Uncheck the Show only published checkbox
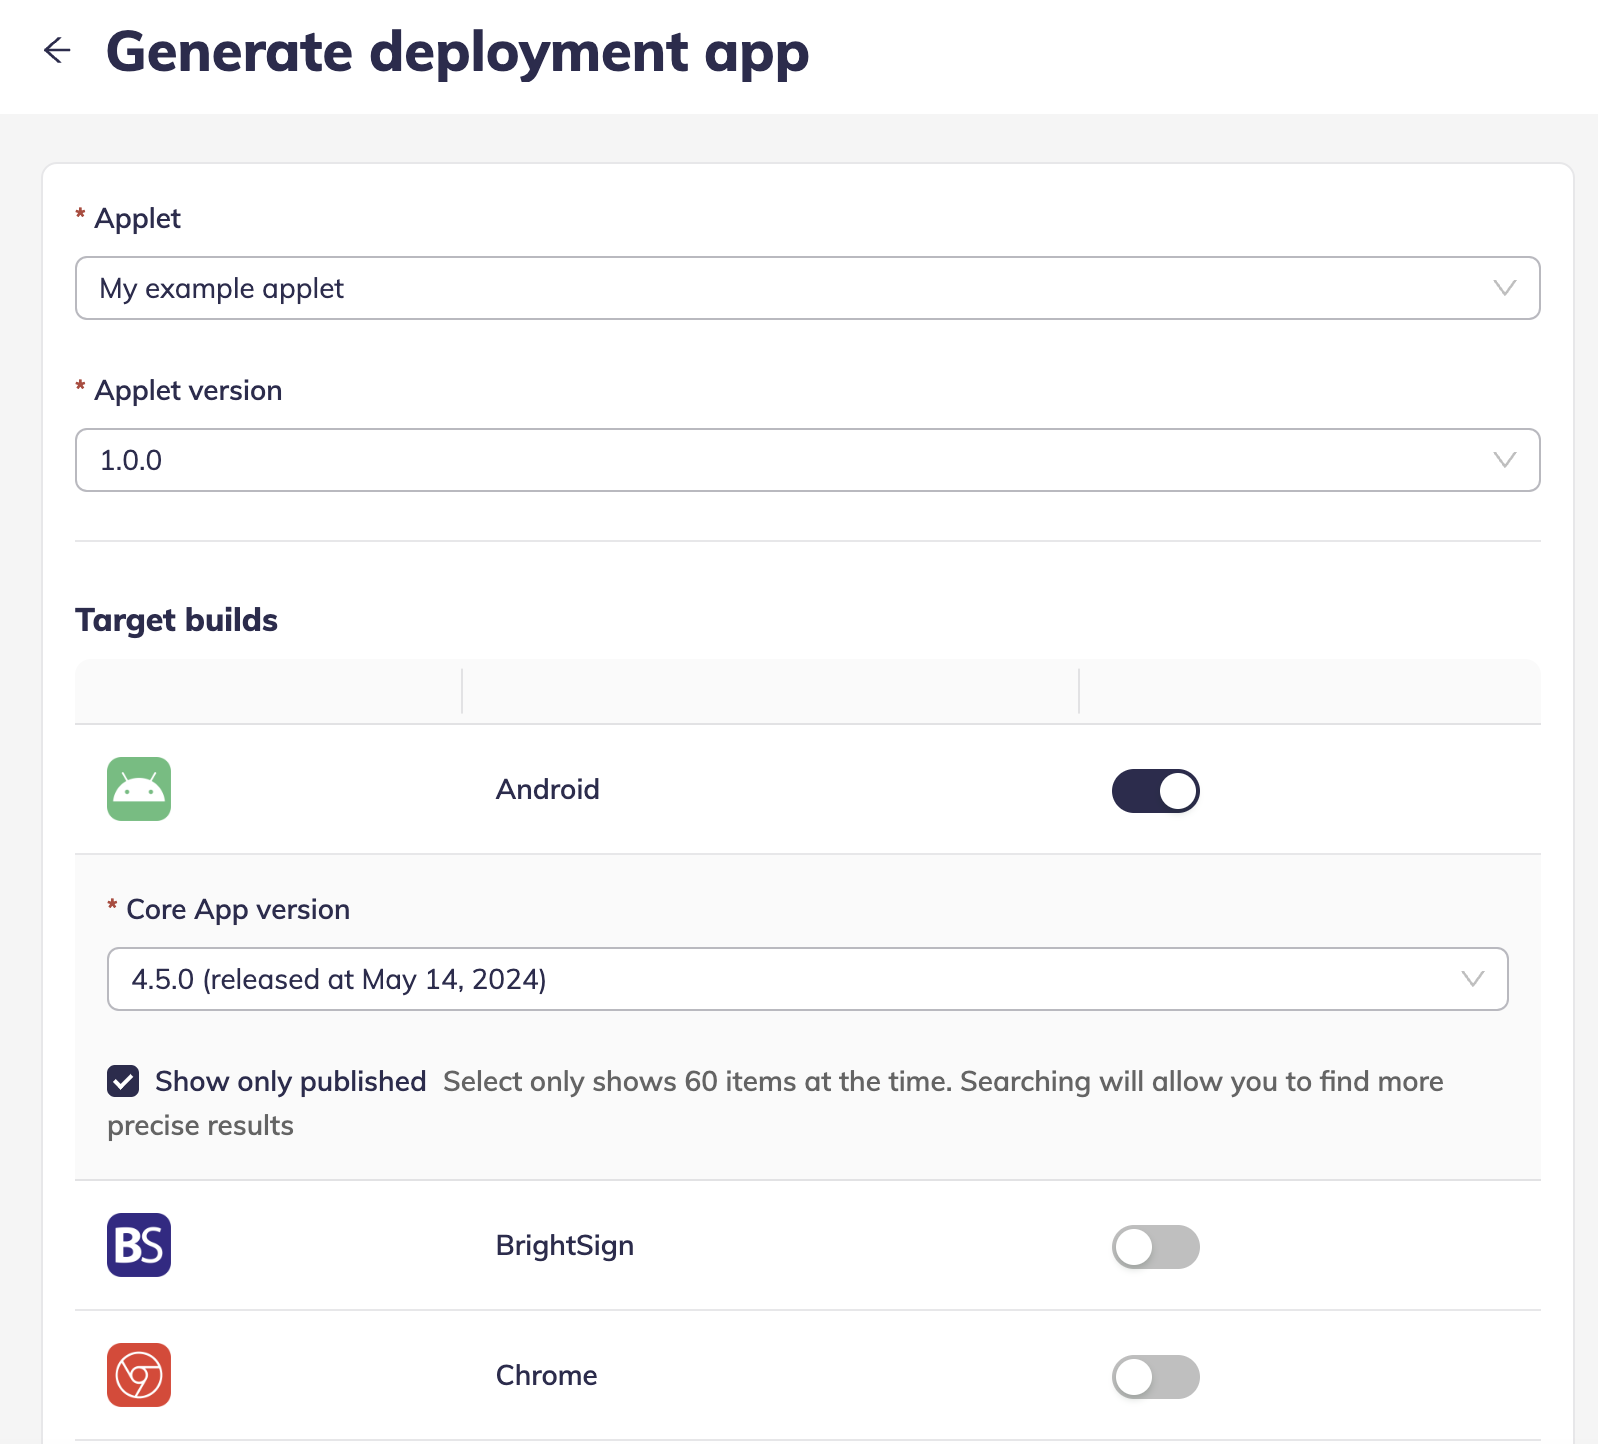Image resolution: width=1598 pixels, height=1444 pixels. 123,1081
